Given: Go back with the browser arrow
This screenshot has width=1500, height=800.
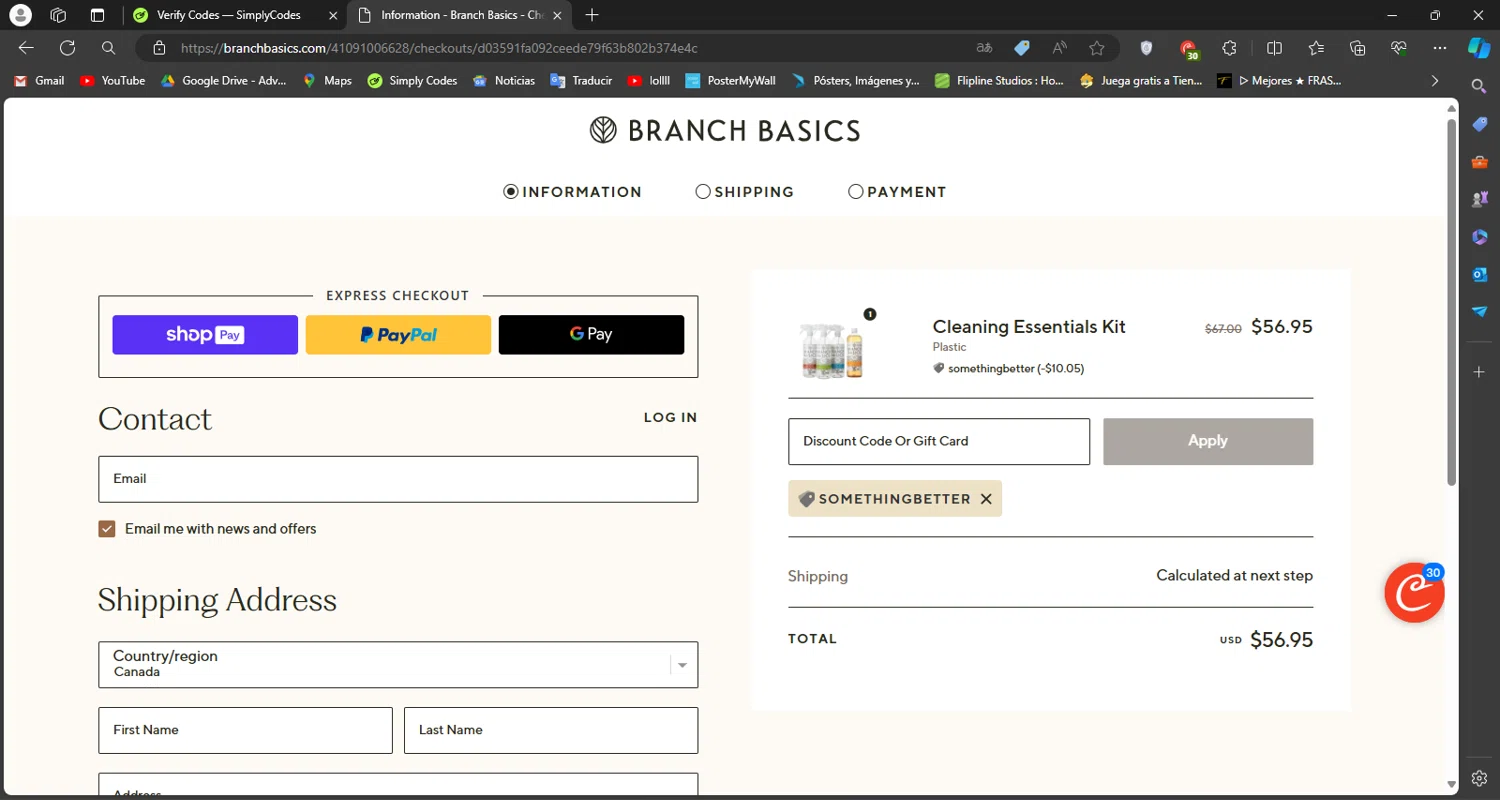Looking at the screenshot, I should pos(26,48).
